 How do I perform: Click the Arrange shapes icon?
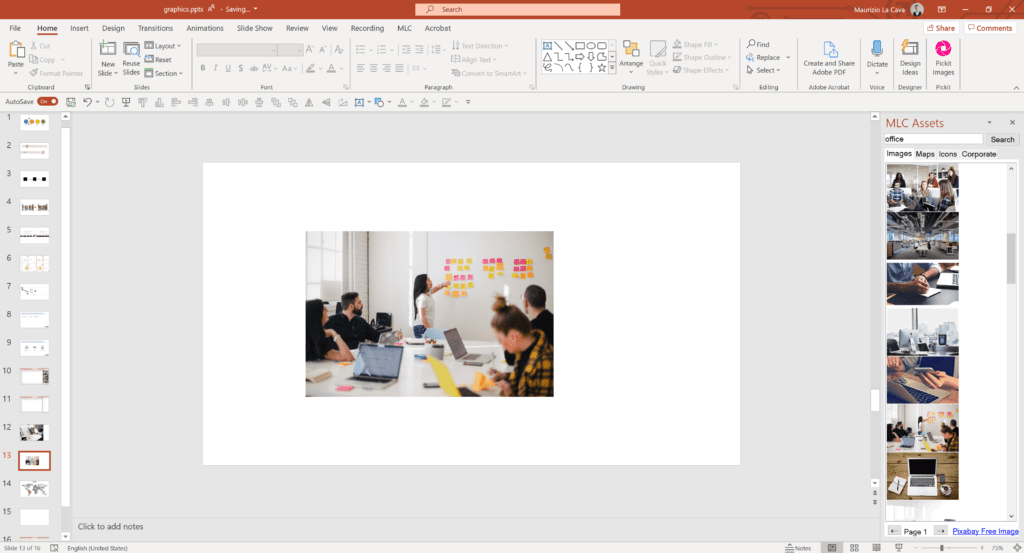(631, 54)
